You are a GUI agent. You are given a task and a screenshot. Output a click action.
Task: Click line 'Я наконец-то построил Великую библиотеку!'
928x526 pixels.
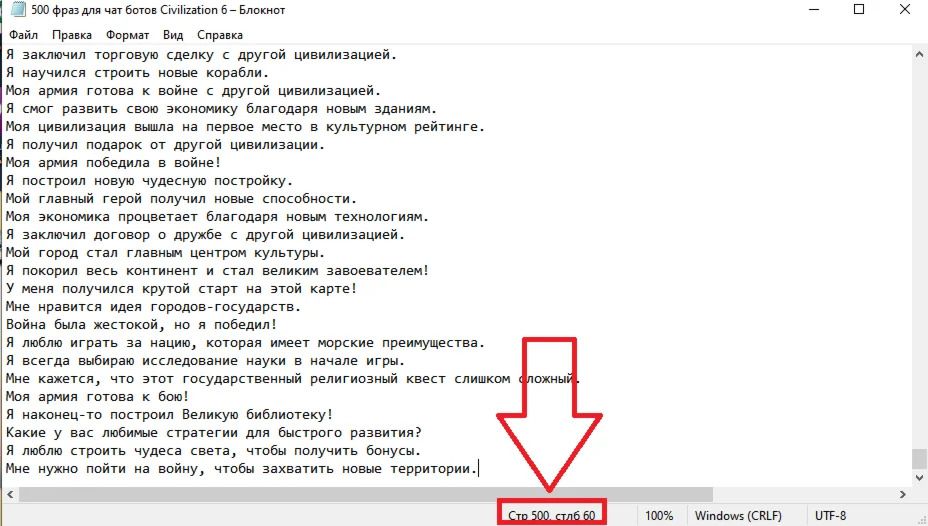[169, 415]
